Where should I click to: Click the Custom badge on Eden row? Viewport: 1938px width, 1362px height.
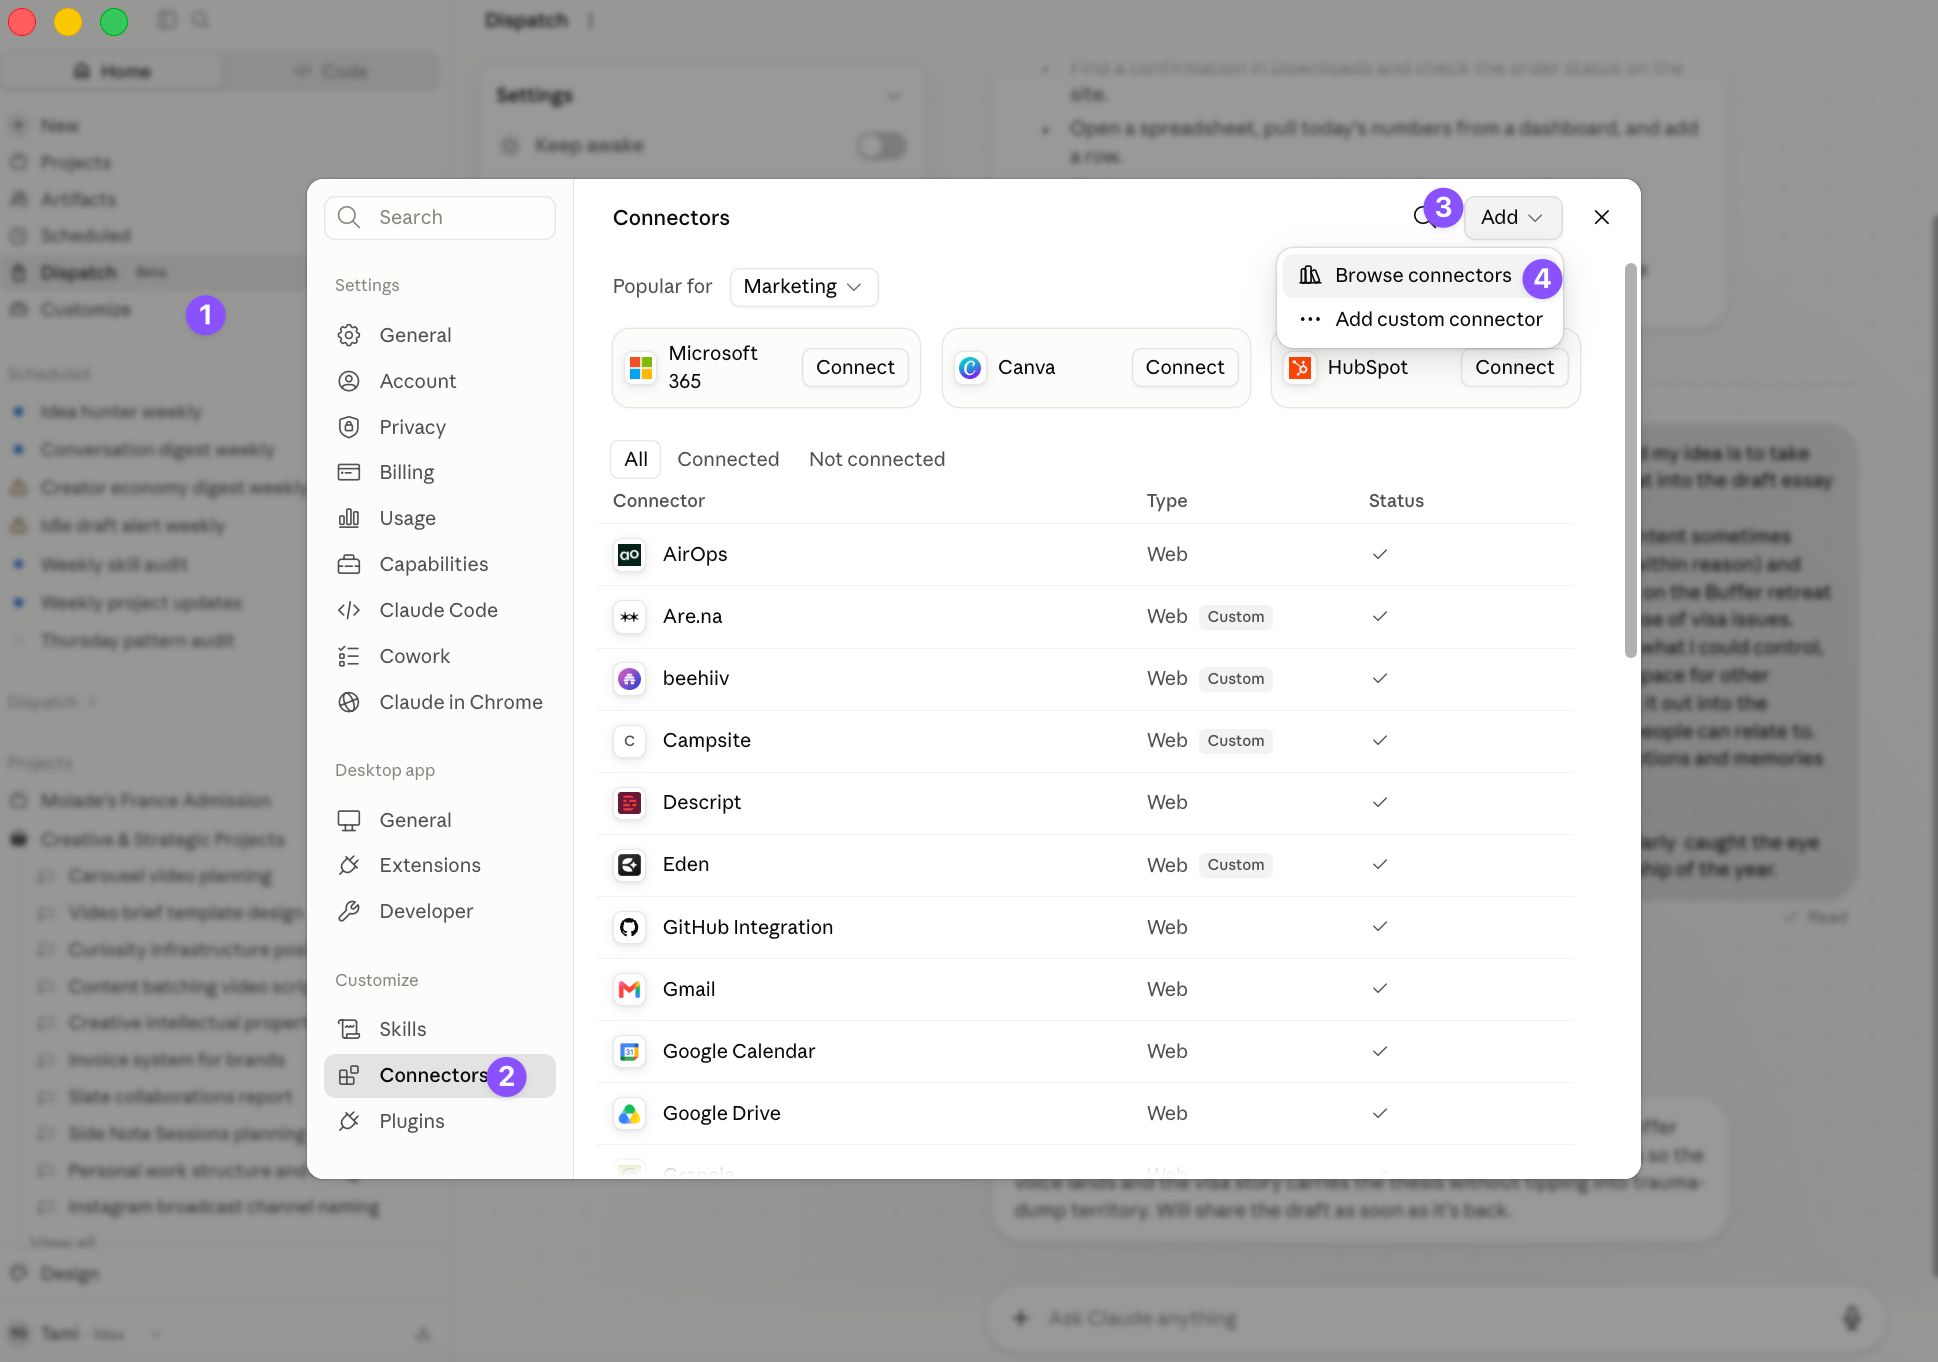pyautogui.click(x=1236, y=864)
